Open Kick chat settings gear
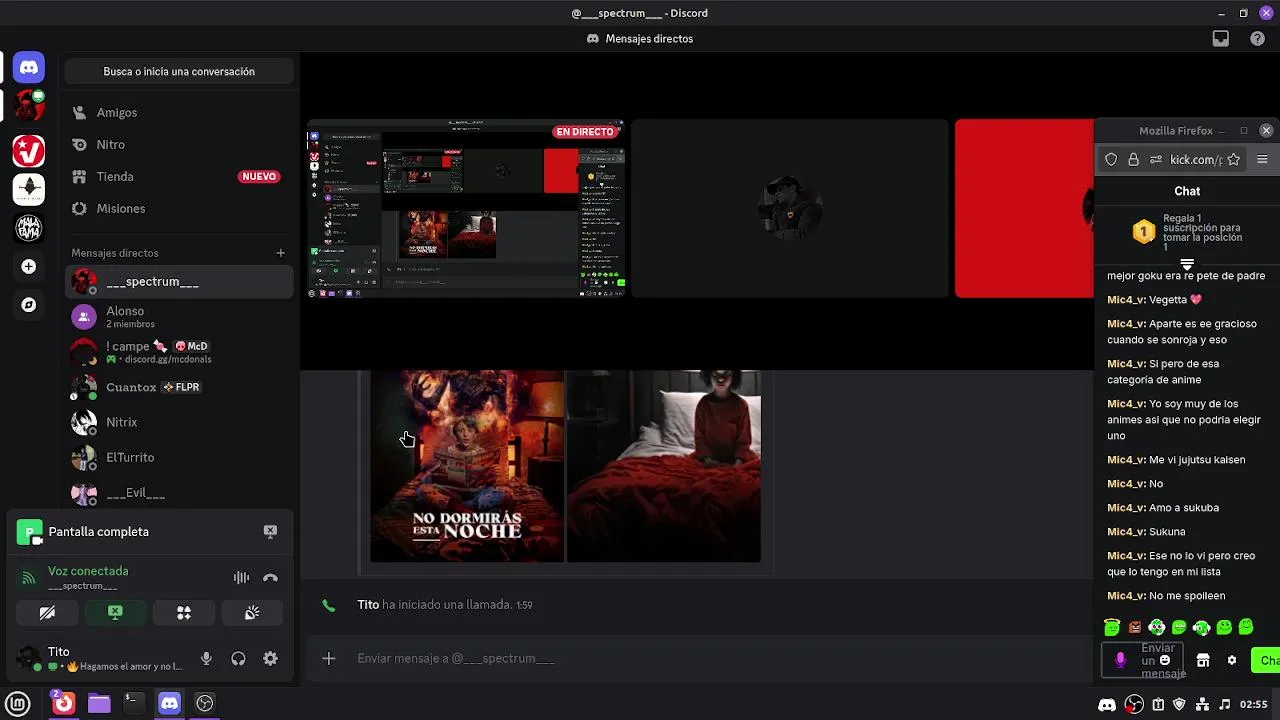1280x720 pixels. click(x=1232, y=661)
